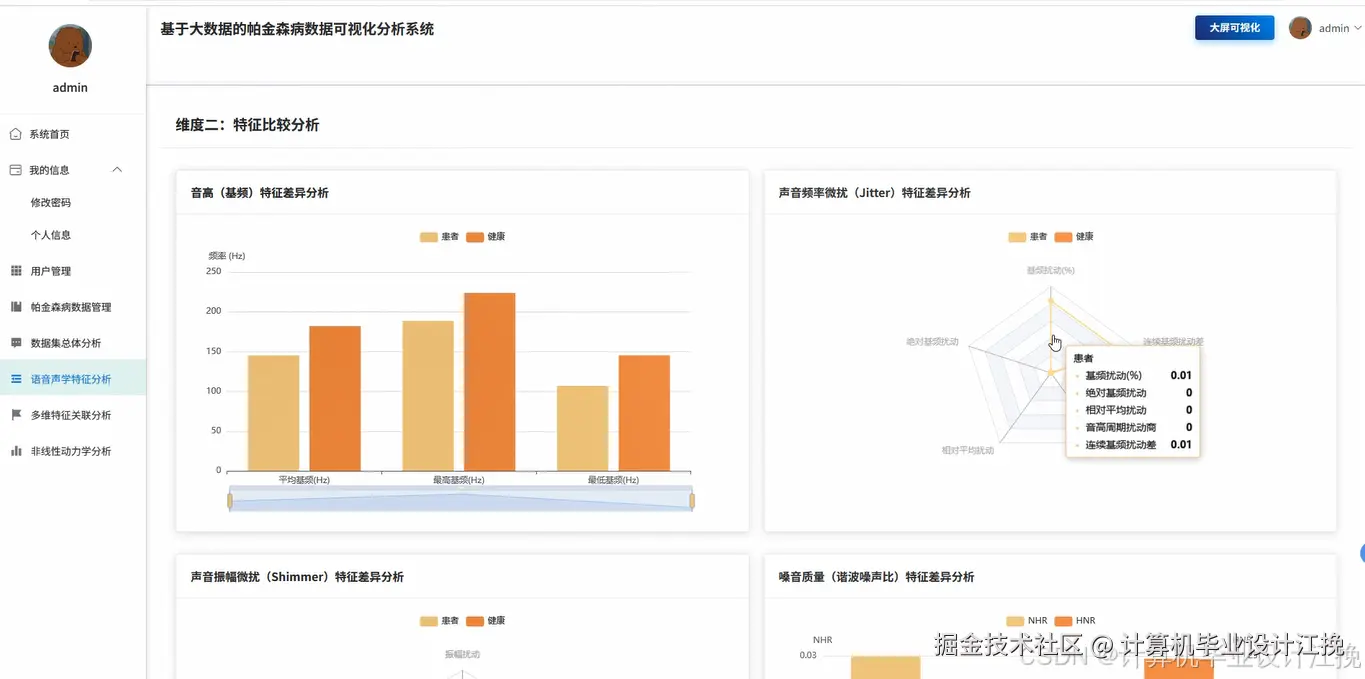Screen dimensions: 1365x679
Task: Go to 帕金森病数据管理 page
Action: click(x=73, y=307)
